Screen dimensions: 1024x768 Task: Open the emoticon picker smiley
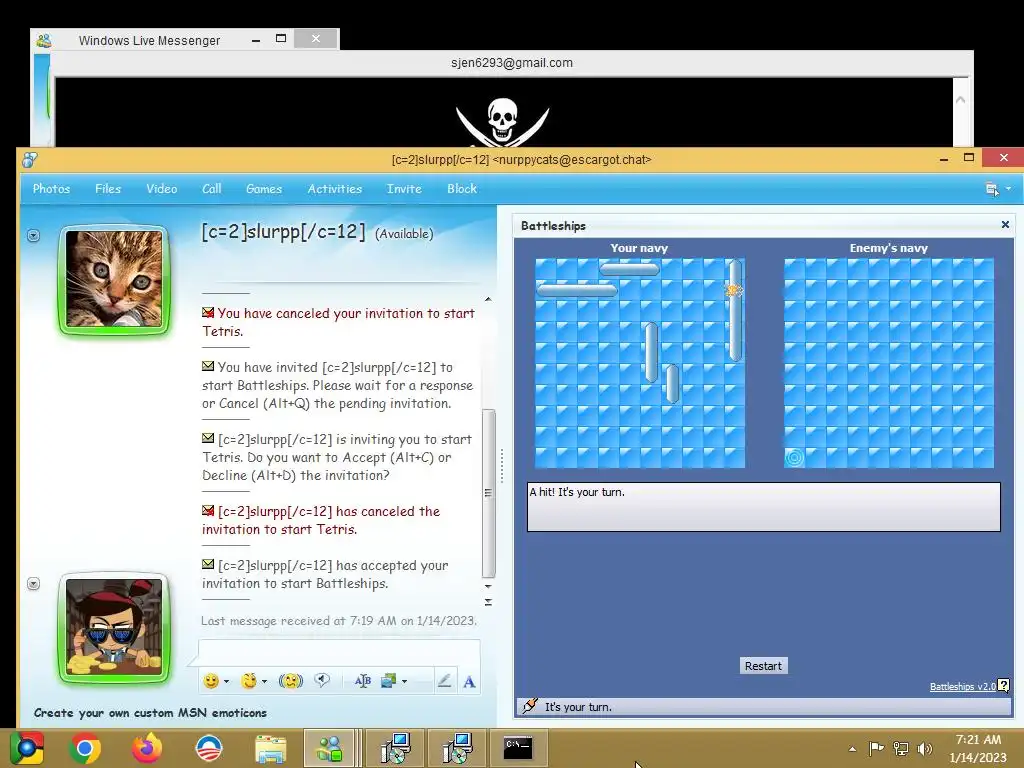point(210,681)
